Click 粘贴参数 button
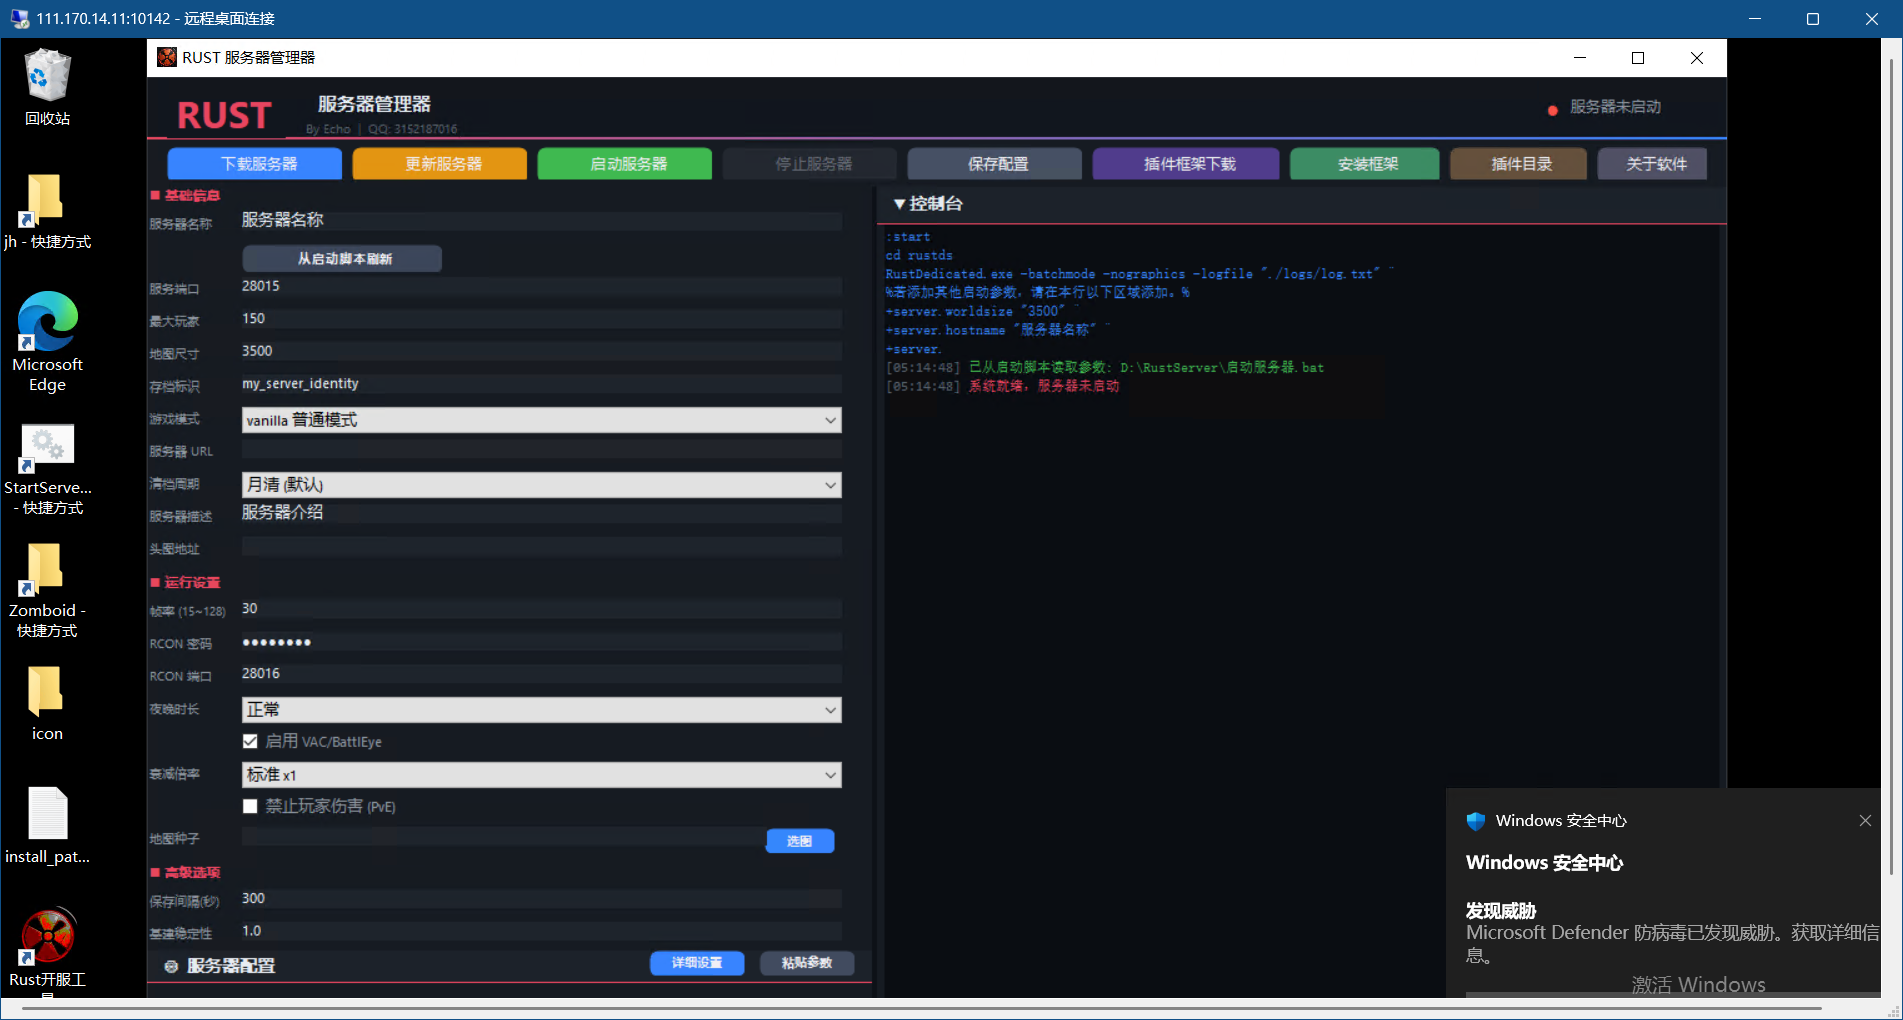 807,963
